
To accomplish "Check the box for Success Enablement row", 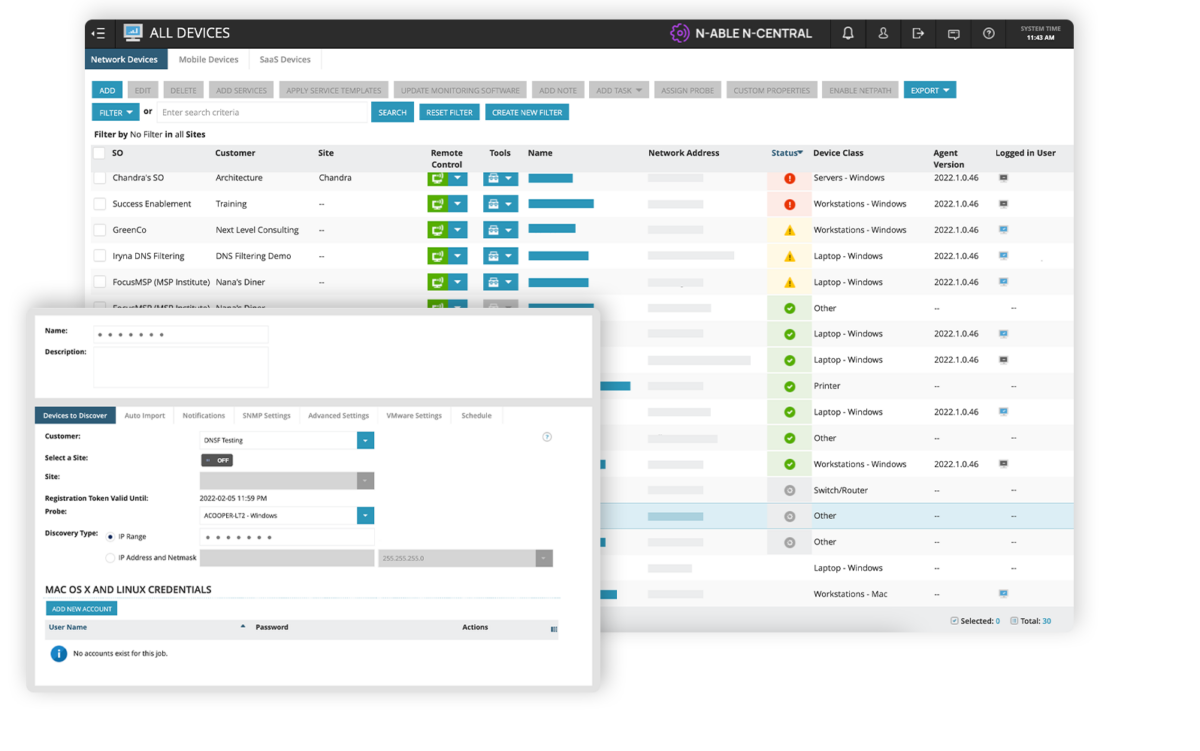I will pos(99,204).
